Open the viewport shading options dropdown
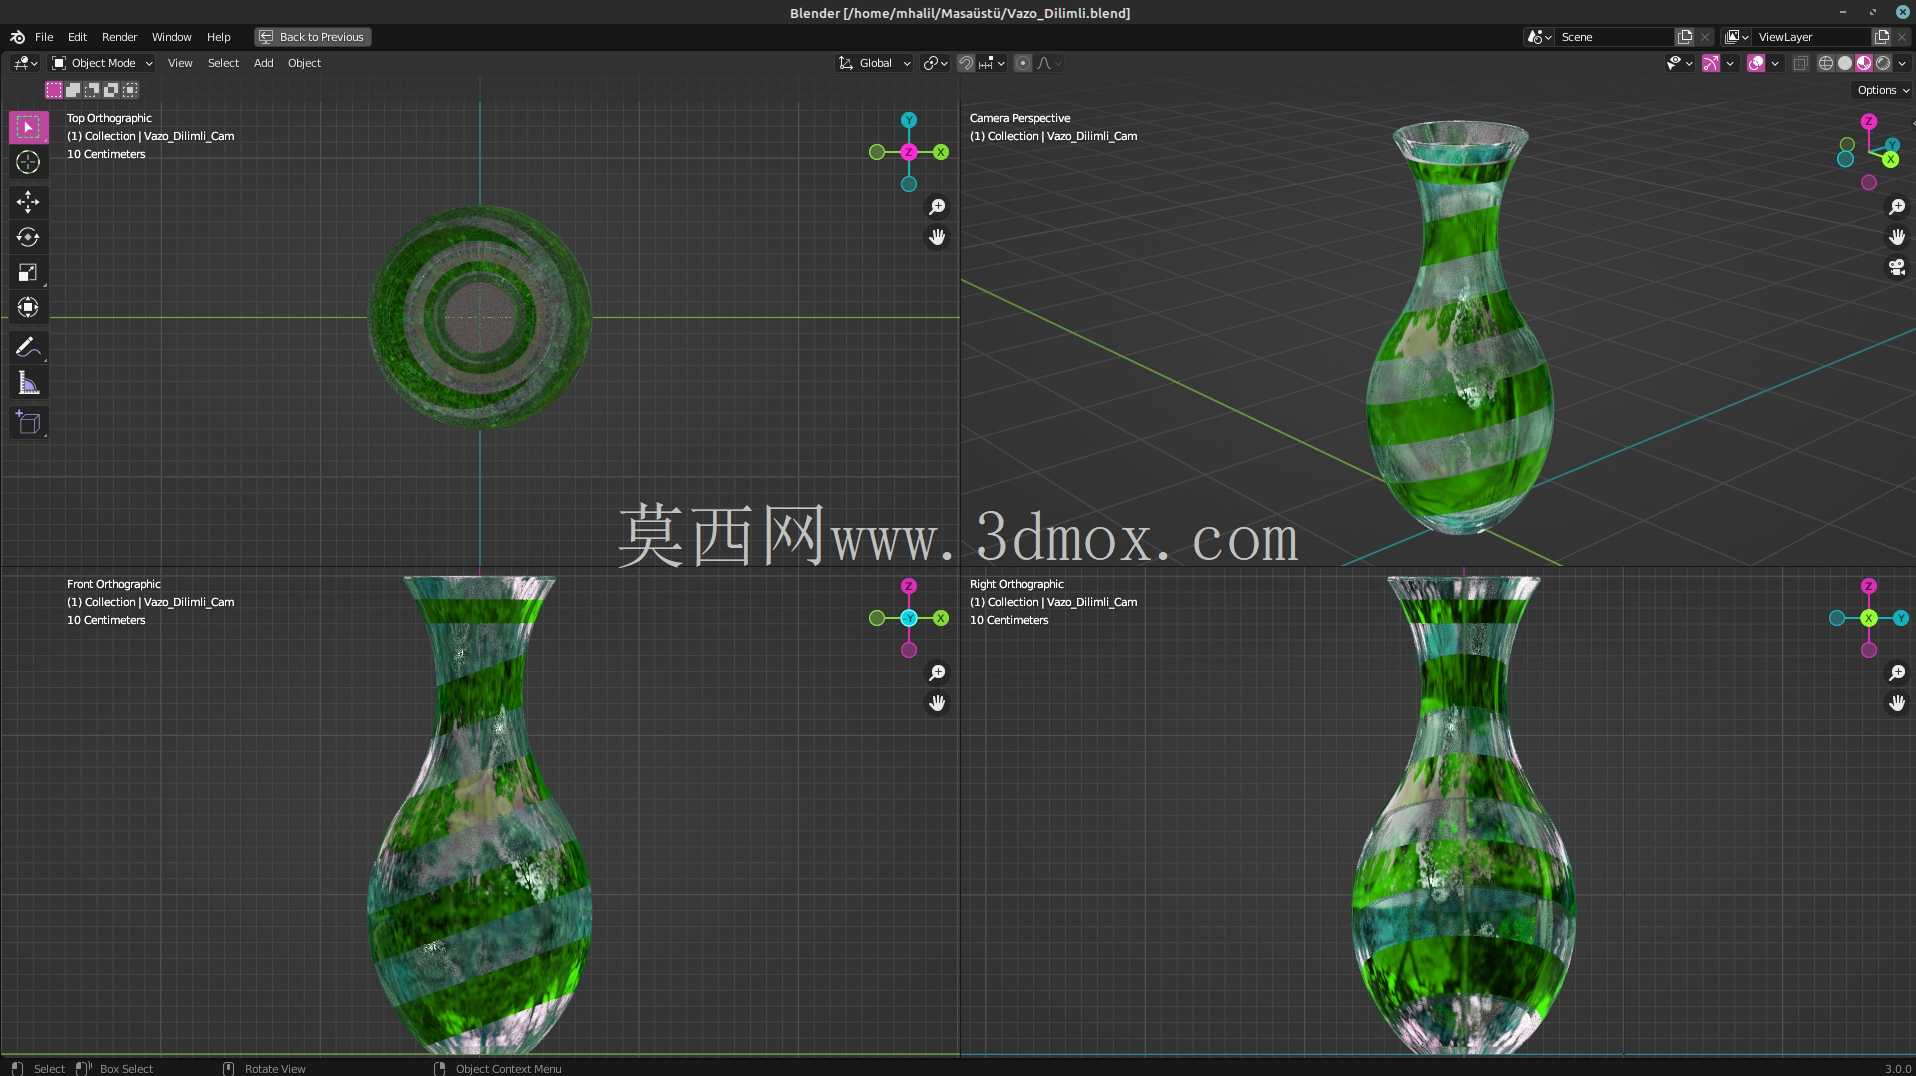Screen dimensions: 1916x1076 pyautogui.click(x=1902, y=63)
